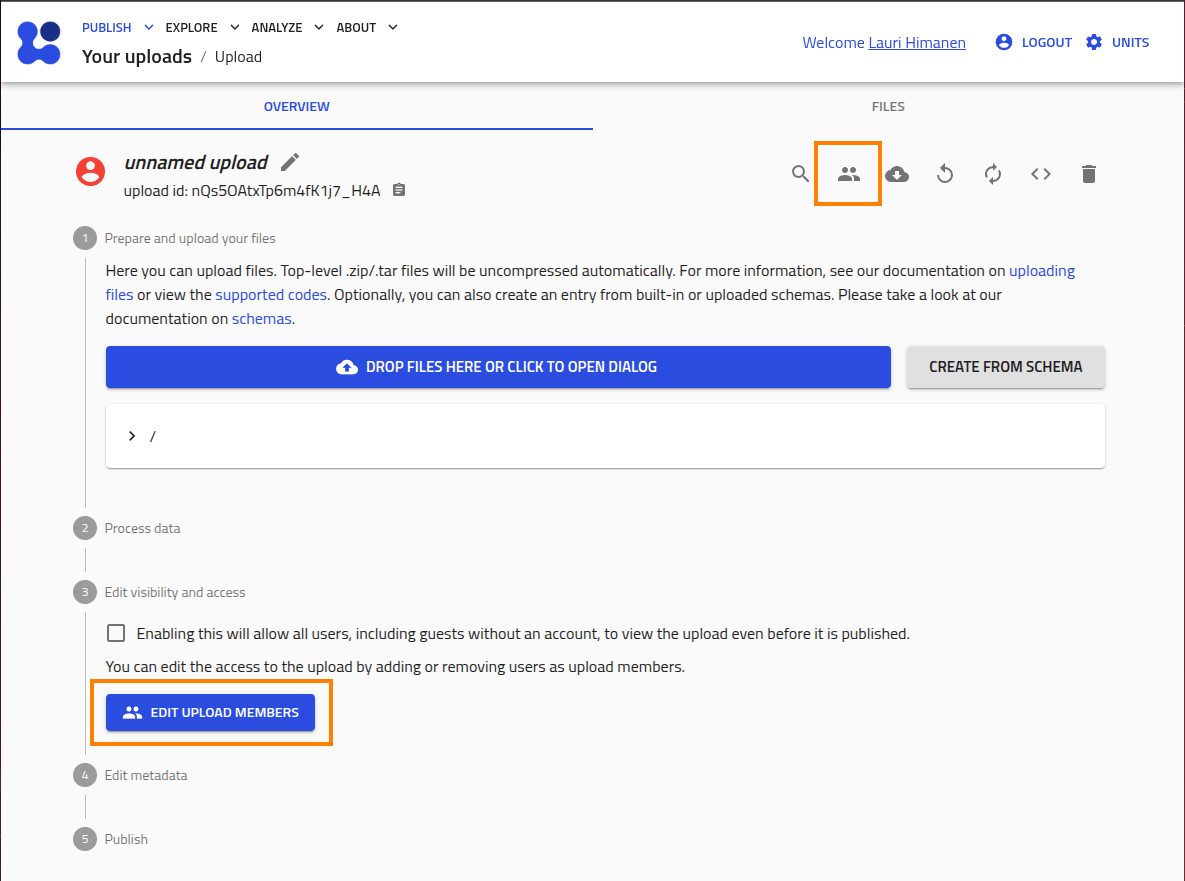The image size is (1185, 881).
Task: Expand the root folder "/" tree
Action: pyautogui.click(x=132, y=436)
